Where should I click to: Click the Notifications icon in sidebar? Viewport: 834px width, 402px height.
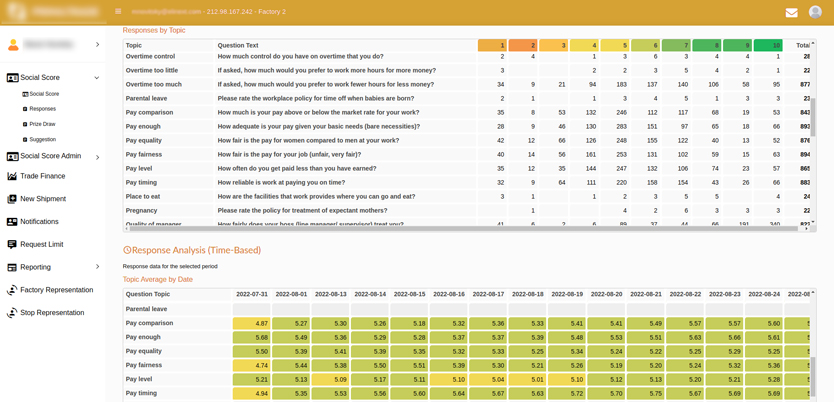12,222
